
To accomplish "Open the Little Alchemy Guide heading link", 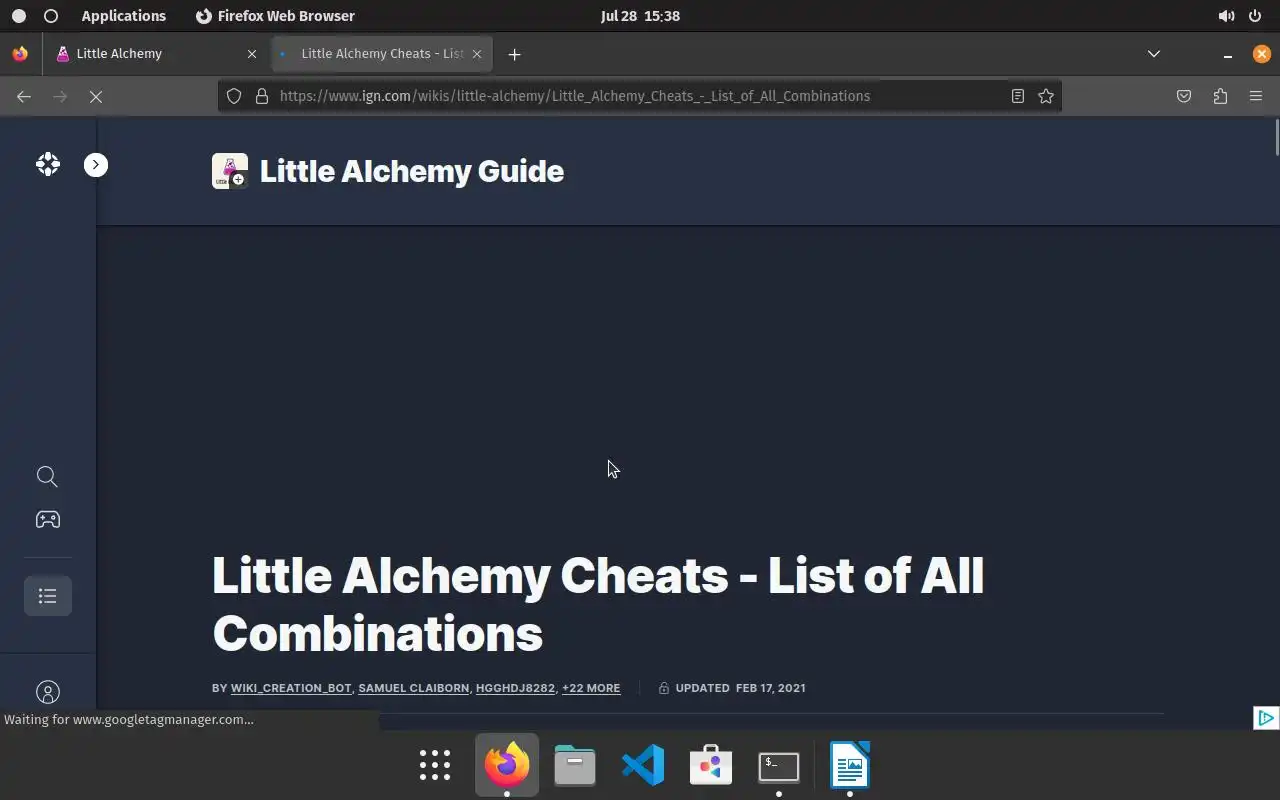I will (411, 171).
